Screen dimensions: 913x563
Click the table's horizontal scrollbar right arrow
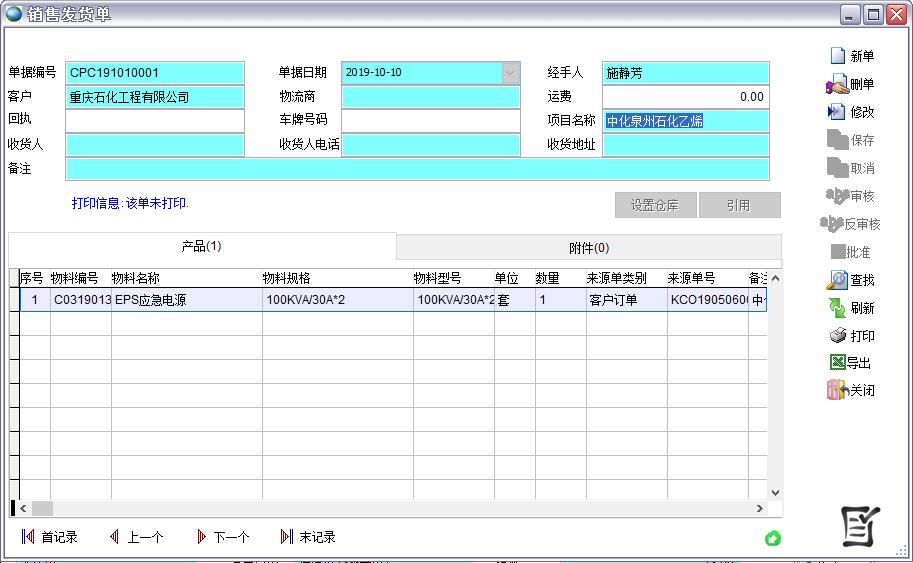(759, 508)
